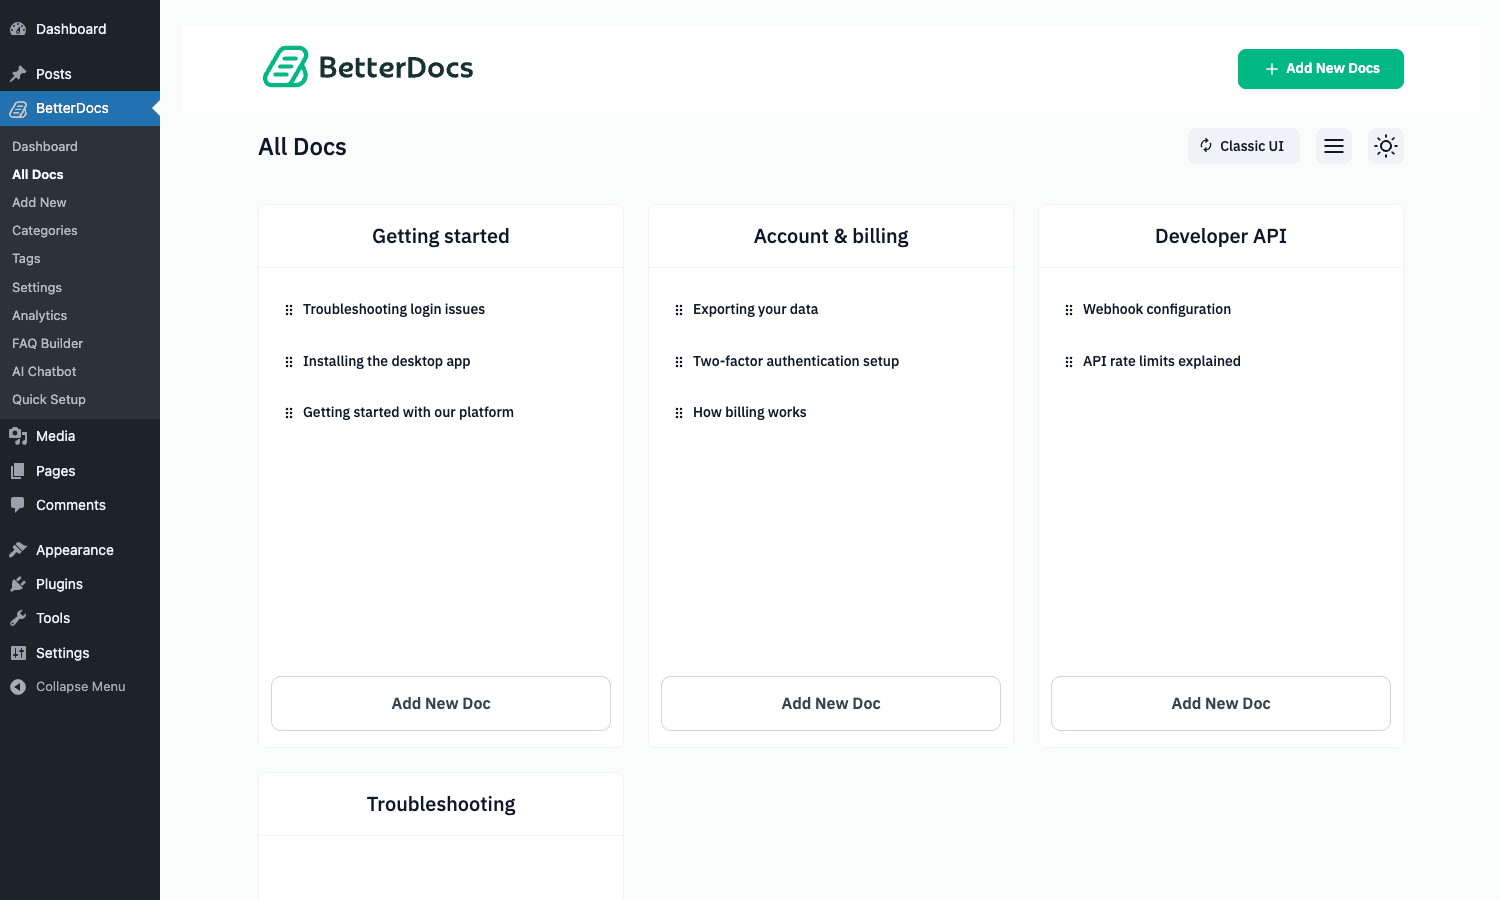This screenshot has height=900, width=1500.
Task: Grab drag handle of API rate limits explained
Action: 1069,362
